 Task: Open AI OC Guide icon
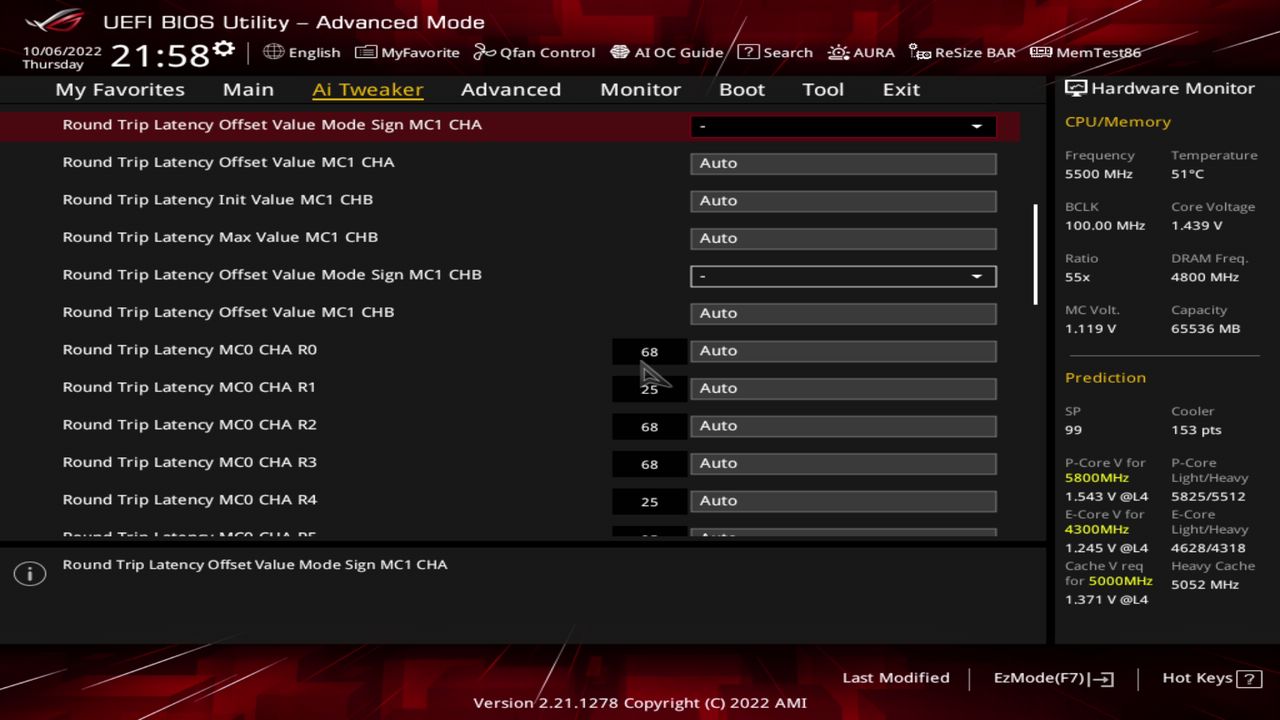pyautogui.click(x=620, y=52)
